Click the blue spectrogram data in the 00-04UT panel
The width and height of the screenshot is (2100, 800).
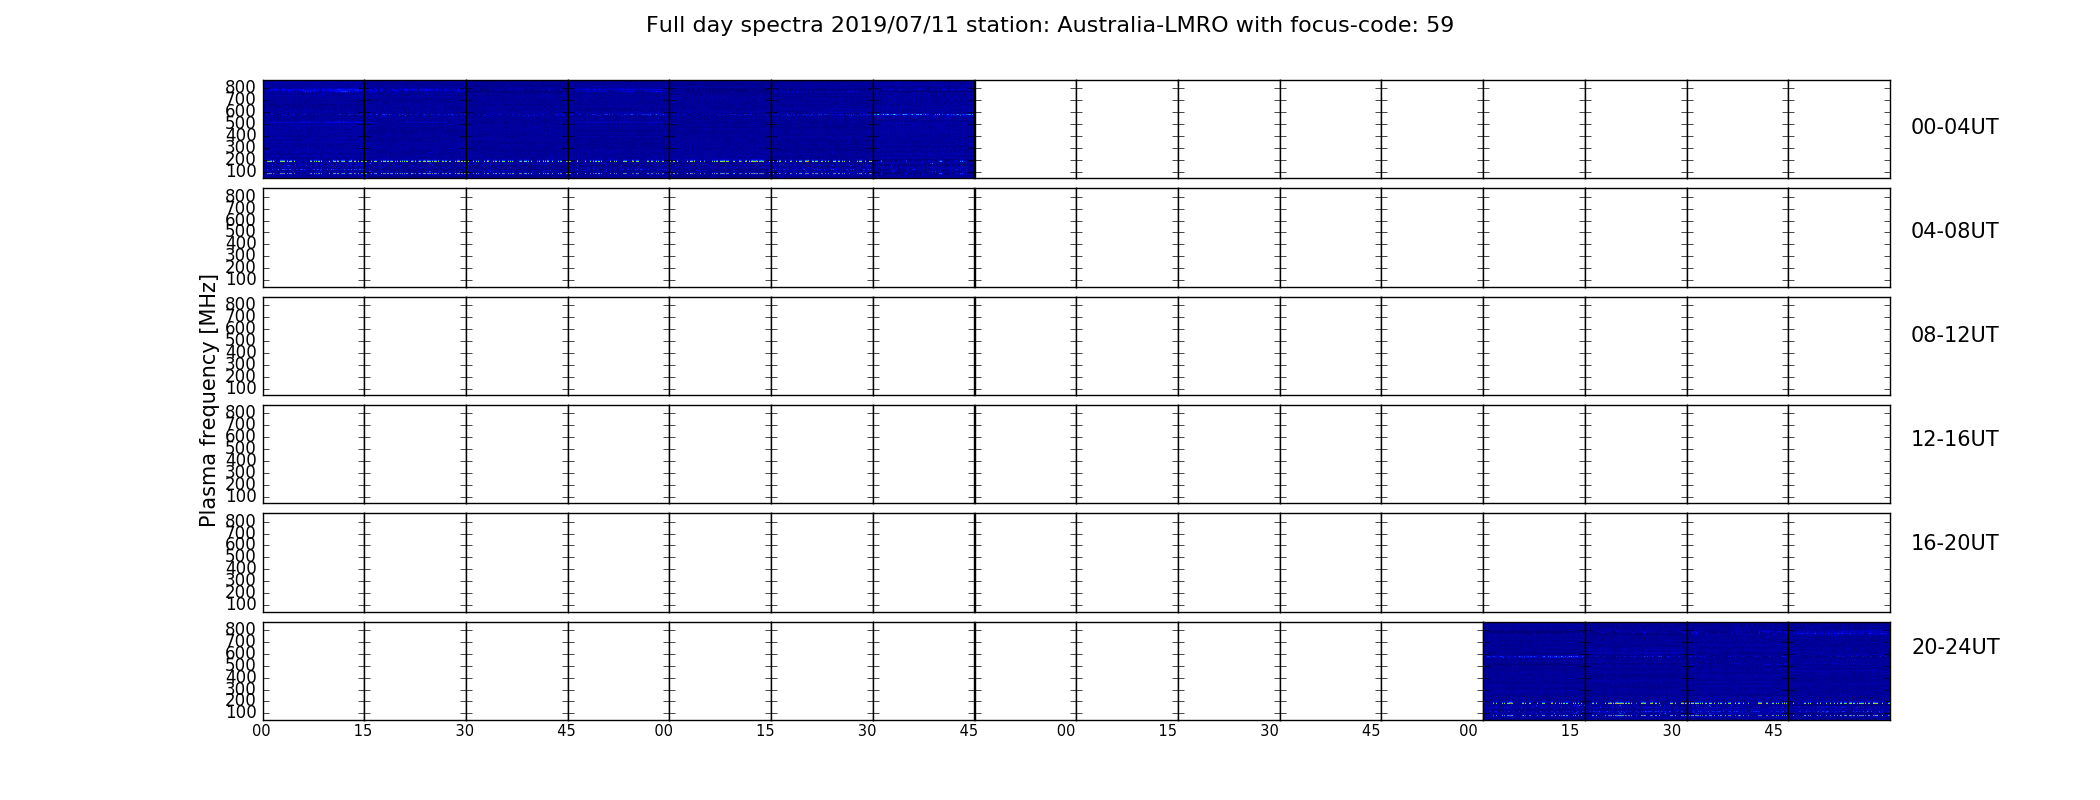pyautogui.click(x=619, y=129)
